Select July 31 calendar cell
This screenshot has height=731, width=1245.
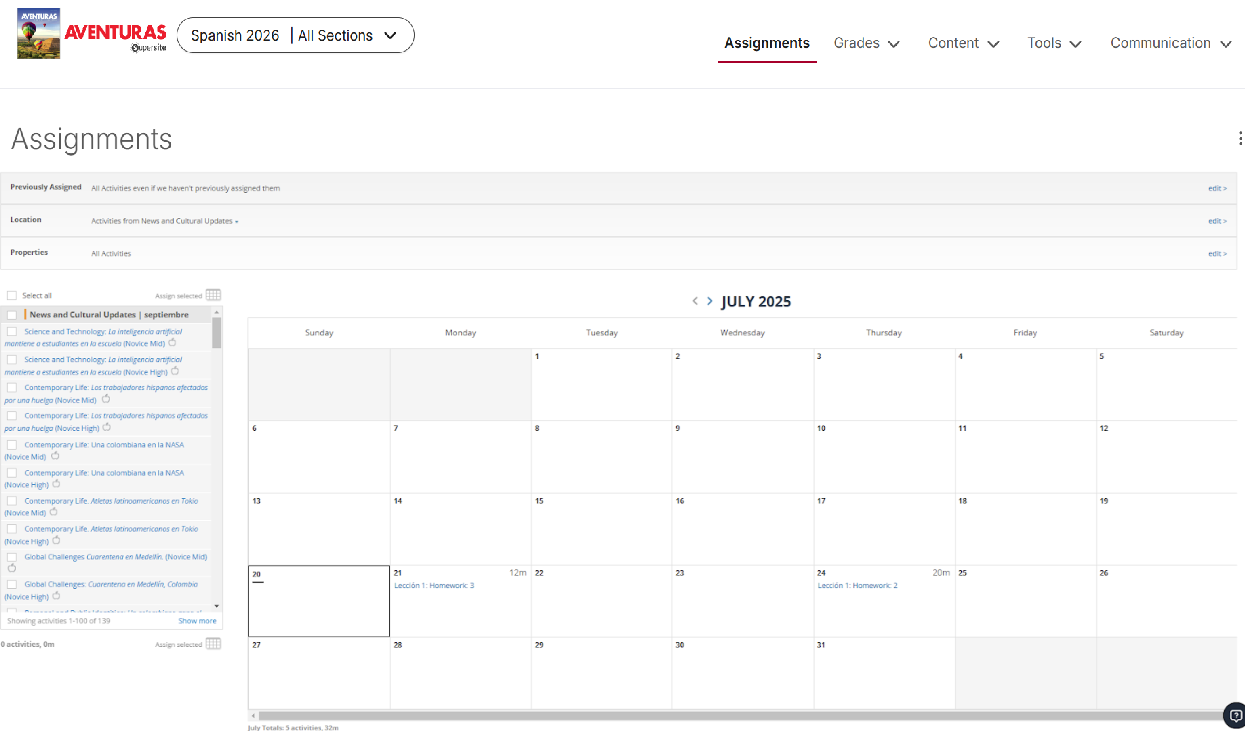pyautogui.click(x=884, y=673)
